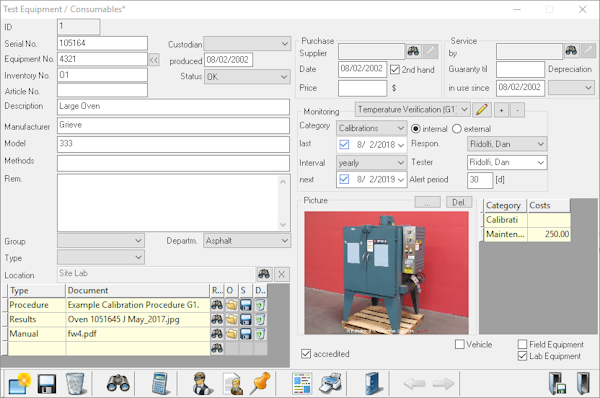Click the floppy disk save icon in bottom toolbar
This screenshot has width=600, height=398.
tap(47, 384)
